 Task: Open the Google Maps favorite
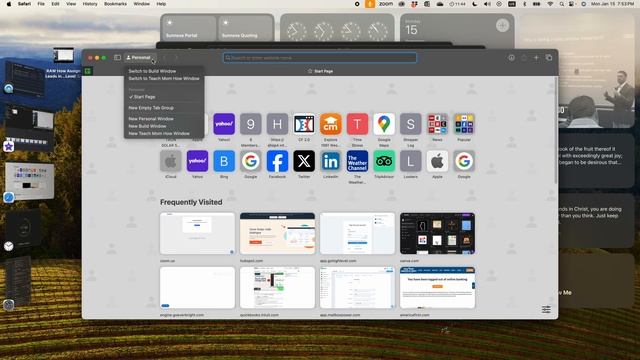coord(384,124)
